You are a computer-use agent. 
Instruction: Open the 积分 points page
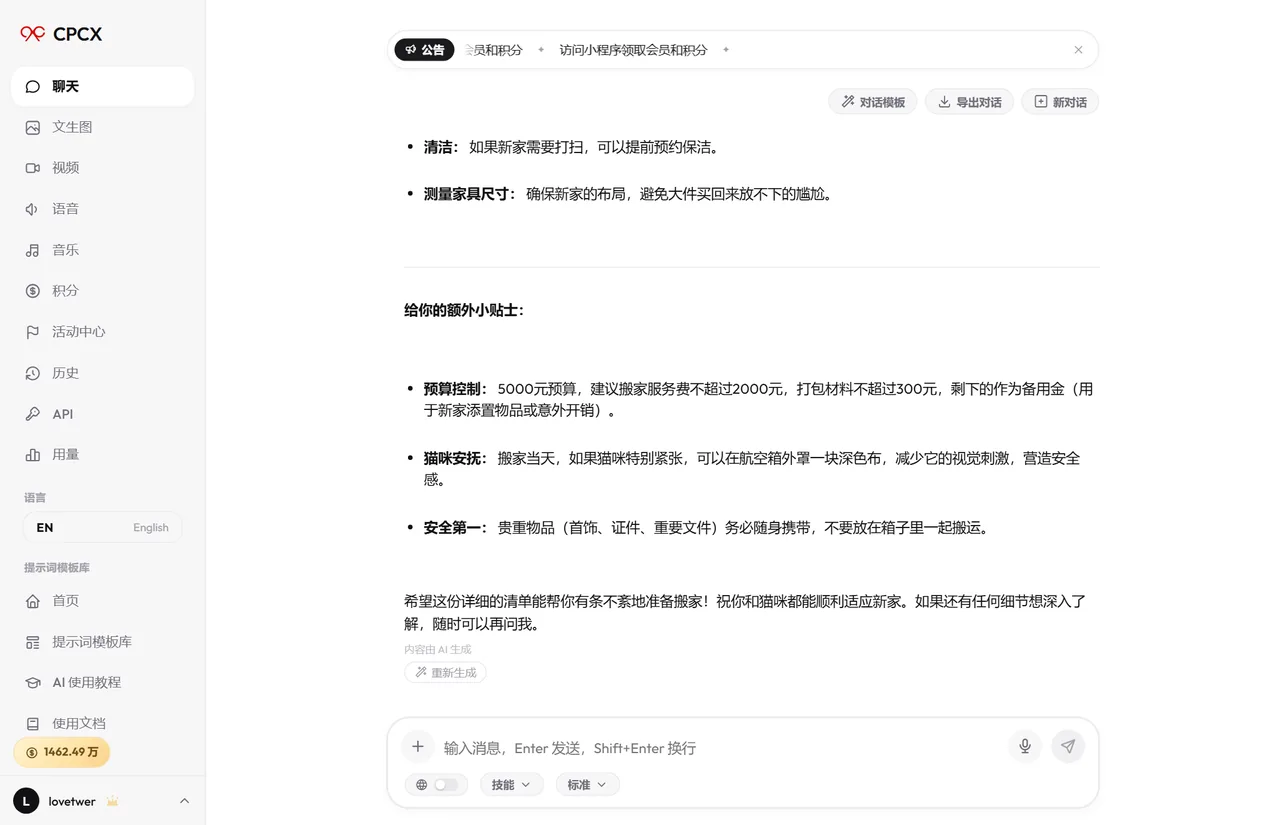click(102, 291)
